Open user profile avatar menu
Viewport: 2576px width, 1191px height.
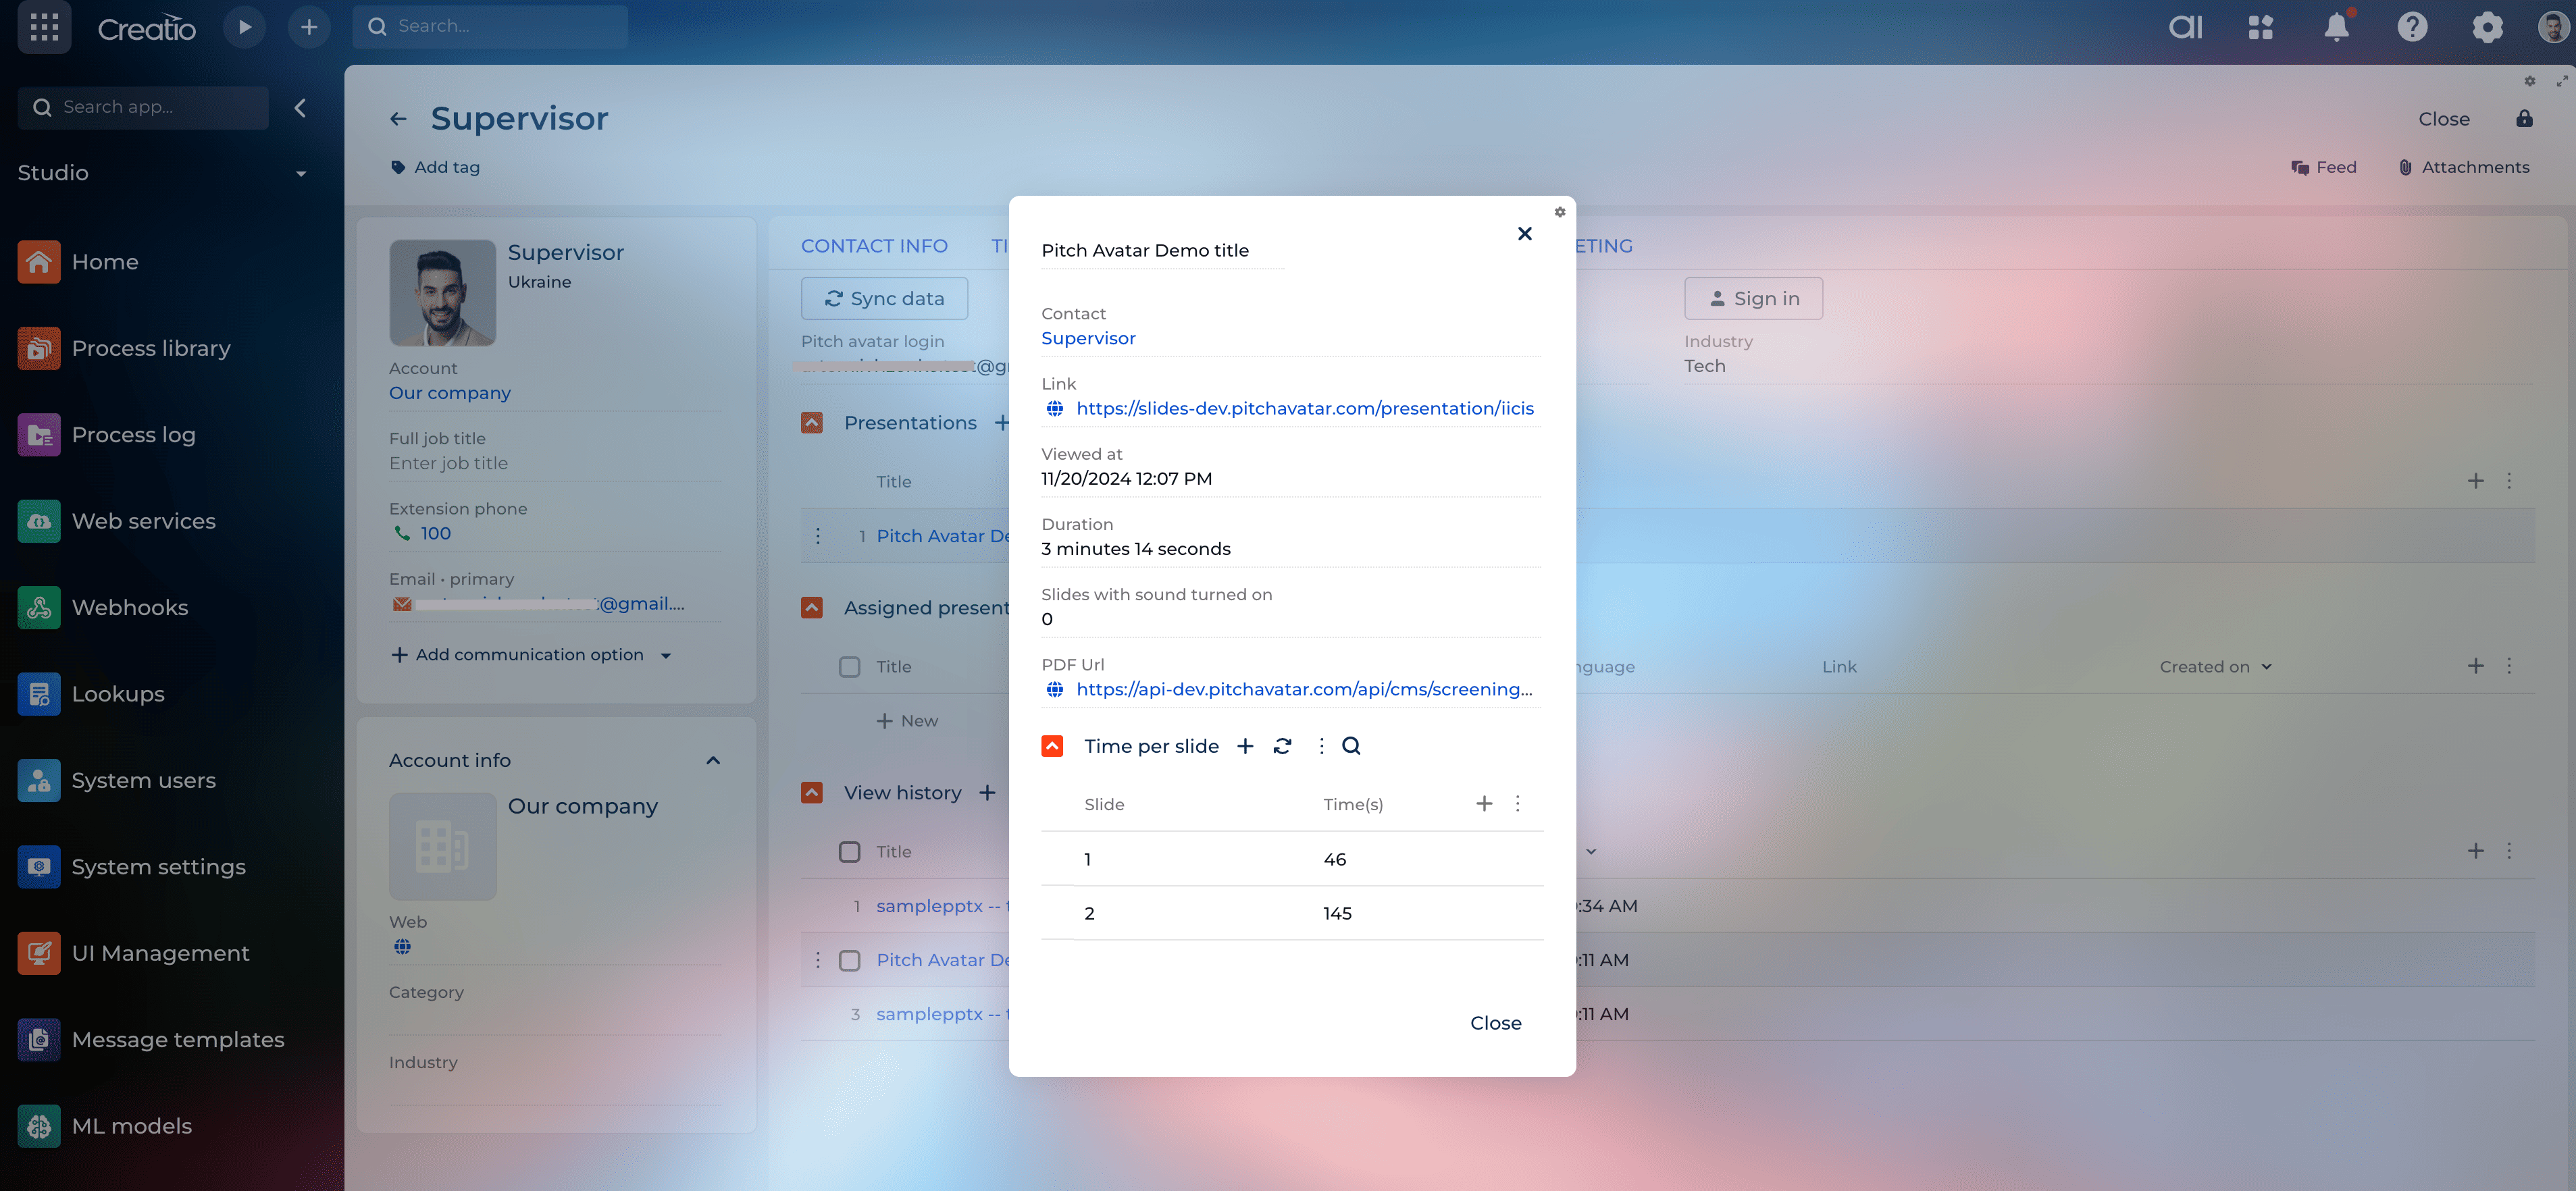(2554, 27)
